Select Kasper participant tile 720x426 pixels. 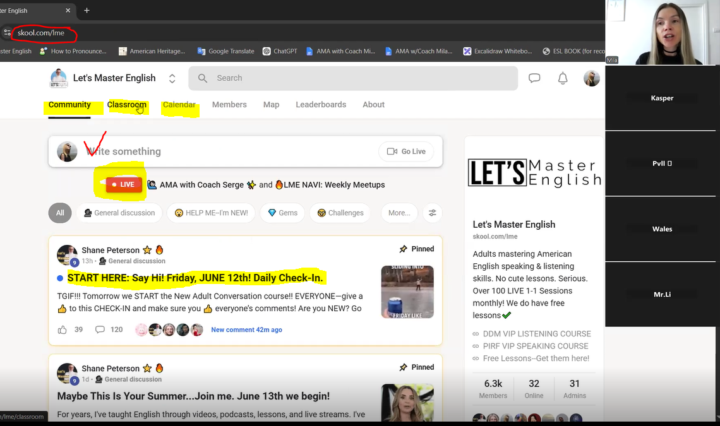(660, 98)
